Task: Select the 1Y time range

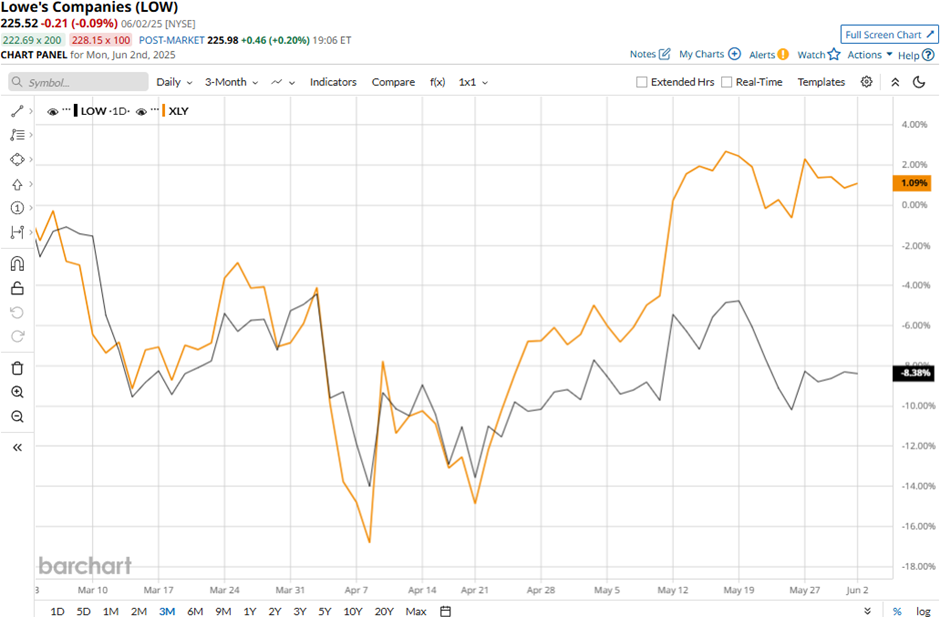Action: tap(250, 611)
